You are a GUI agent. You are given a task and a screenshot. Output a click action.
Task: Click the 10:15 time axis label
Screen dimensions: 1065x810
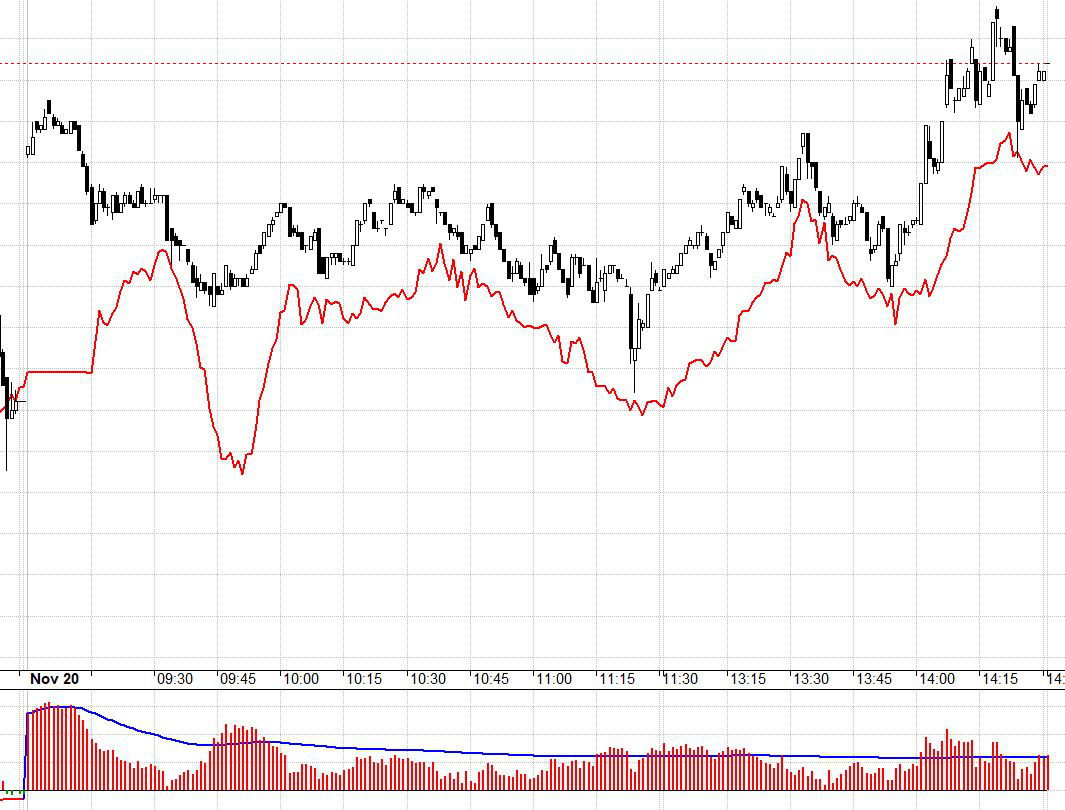pyautogui.click(x=364, y=679)
